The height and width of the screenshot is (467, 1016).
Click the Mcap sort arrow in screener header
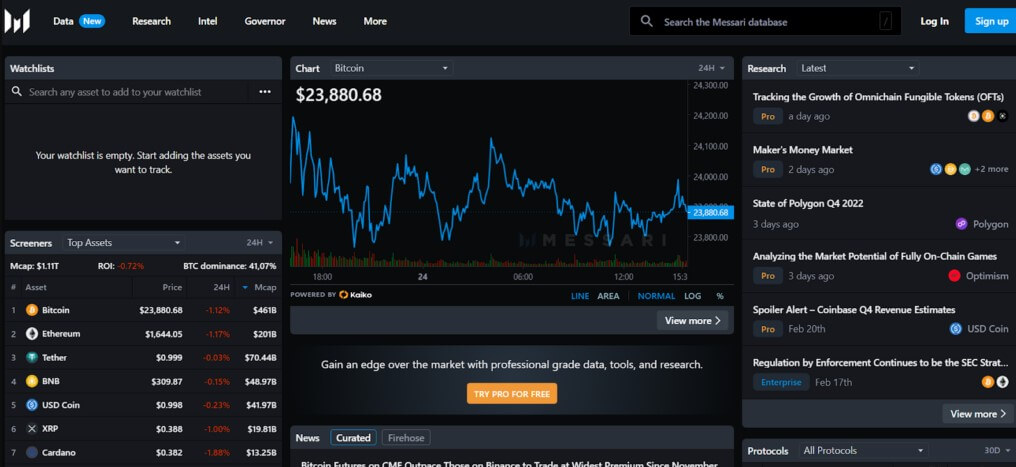click(245, 288)
